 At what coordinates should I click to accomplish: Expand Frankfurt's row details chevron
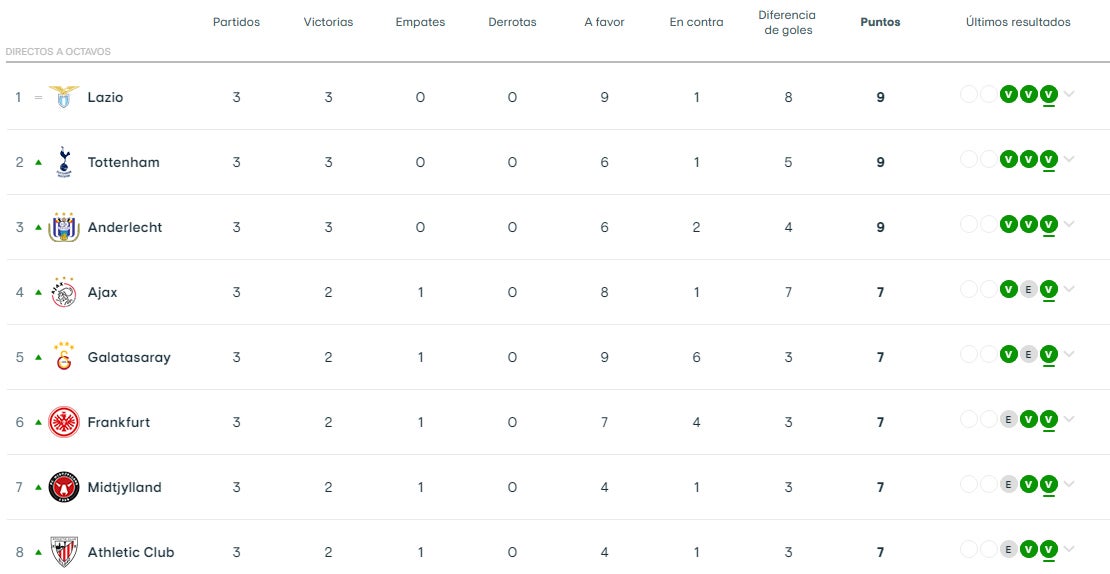[x=1070, y=420]
